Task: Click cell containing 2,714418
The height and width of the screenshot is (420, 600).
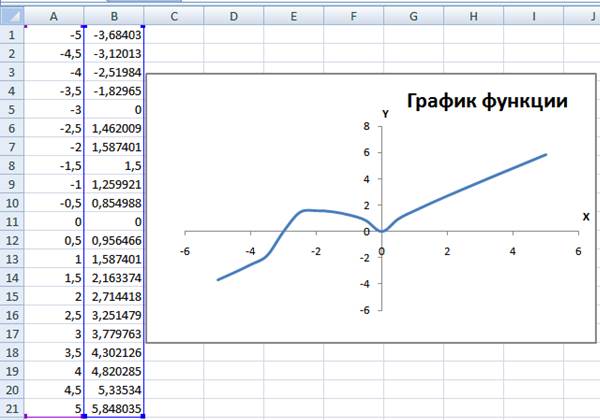Action: click(x=114, y=296)
